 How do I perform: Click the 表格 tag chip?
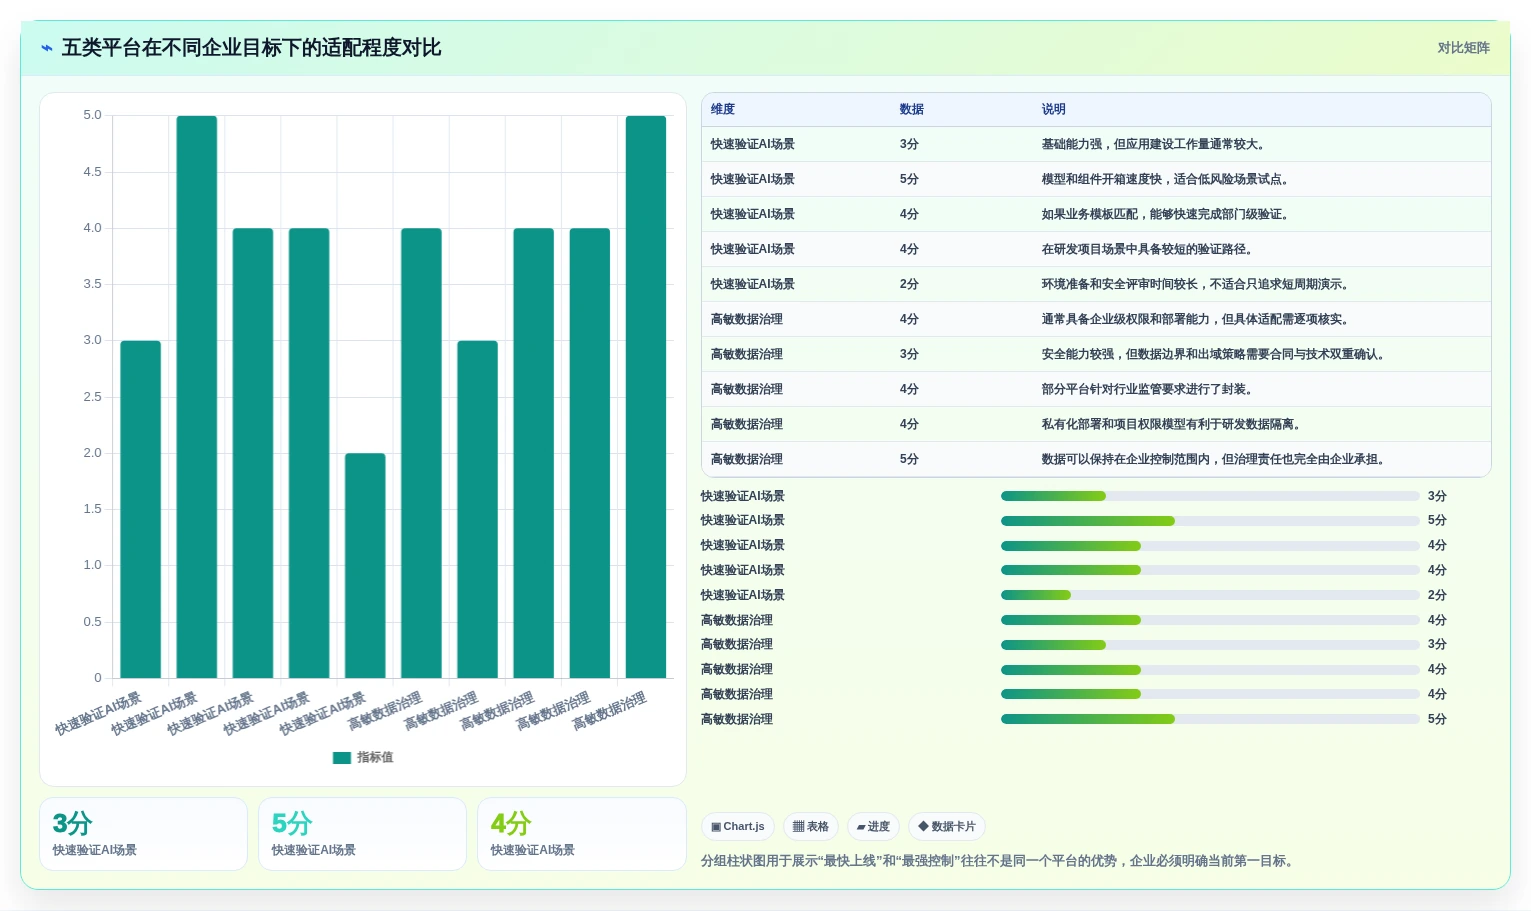(811, 827)
